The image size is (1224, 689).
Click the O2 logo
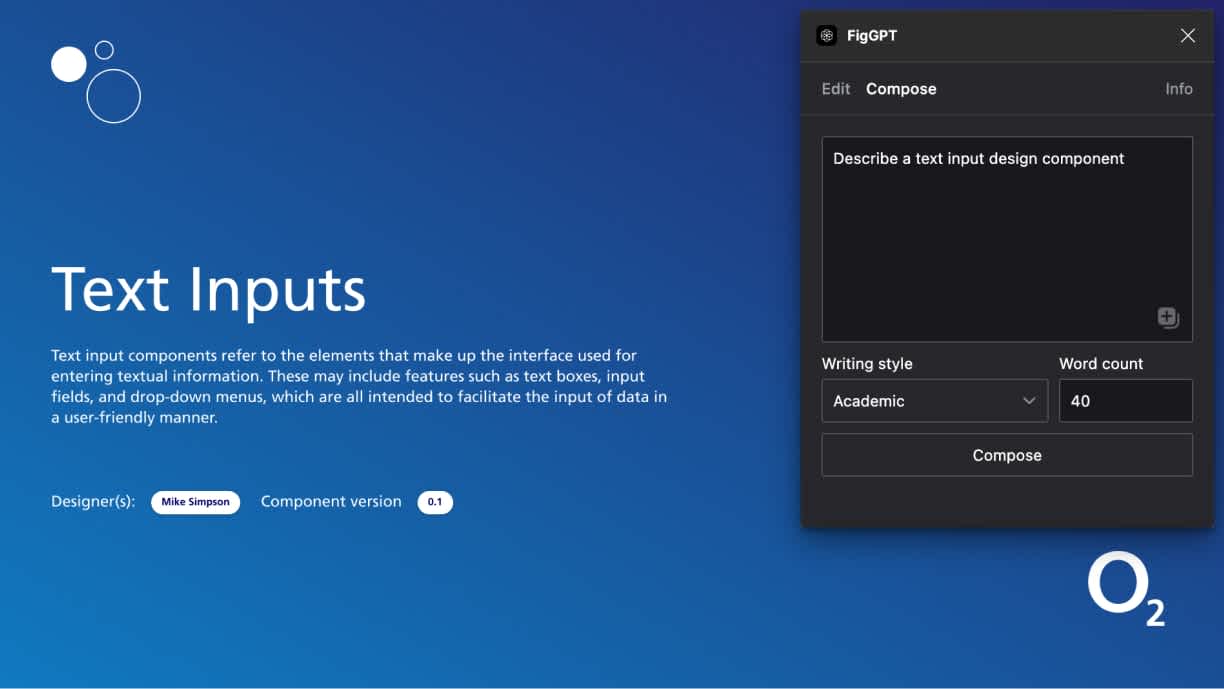1126,591
